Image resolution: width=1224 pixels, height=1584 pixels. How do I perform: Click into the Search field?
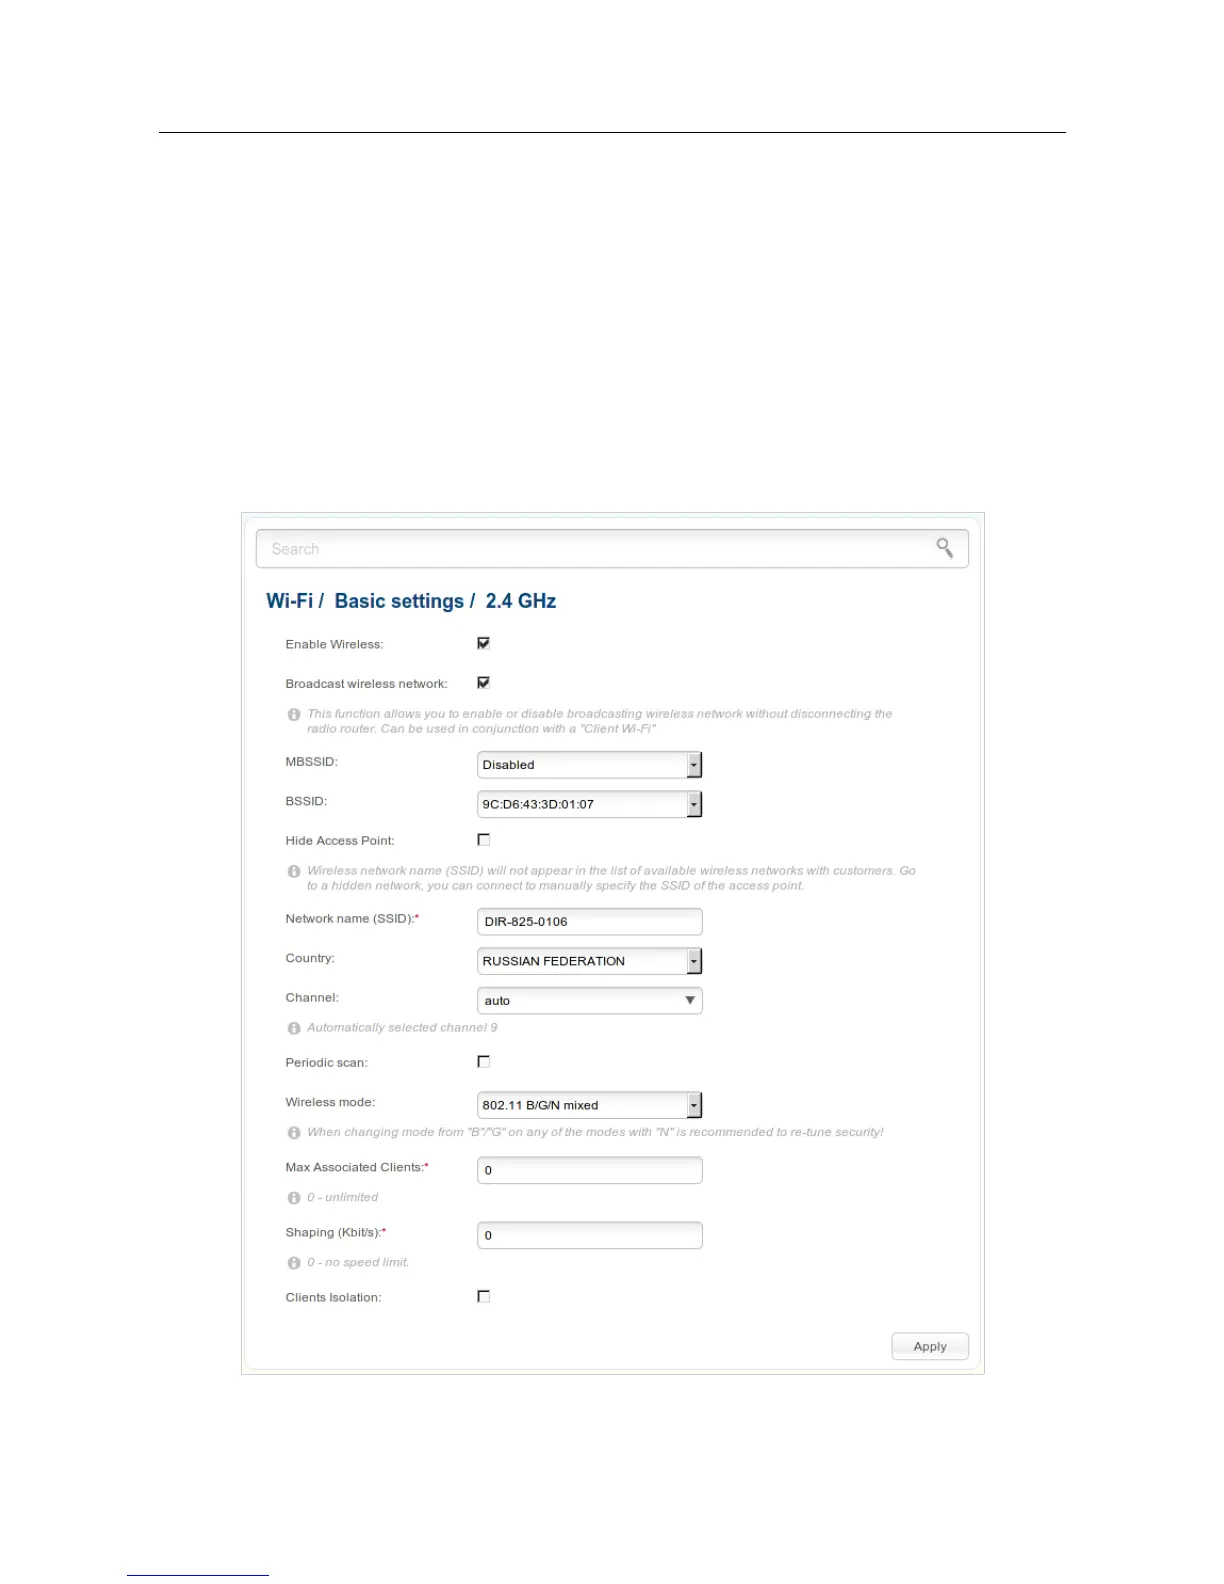[612, 549]
